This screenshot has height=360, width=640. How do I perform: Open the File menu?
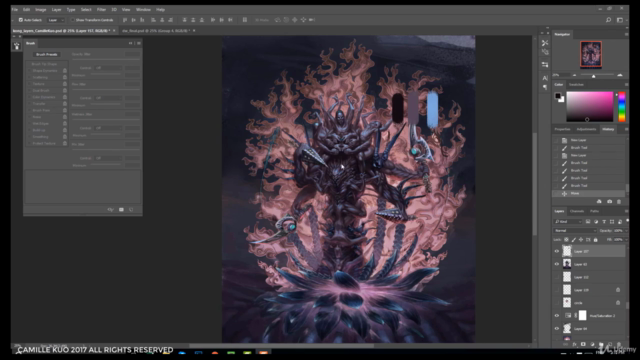15,9
